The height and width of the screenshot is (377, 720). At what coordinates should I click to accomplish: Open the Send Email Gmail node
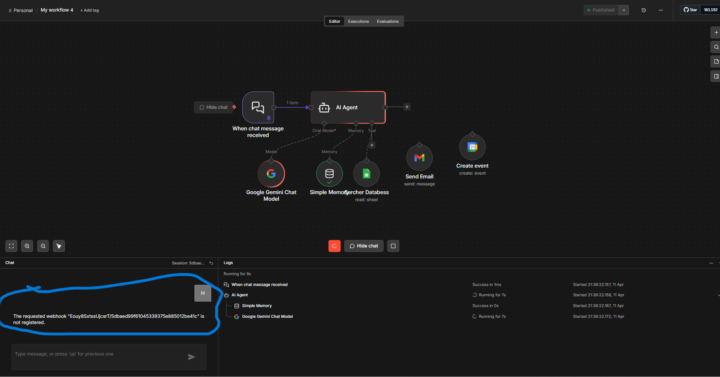pyautogui.click(x=419, y=158)
